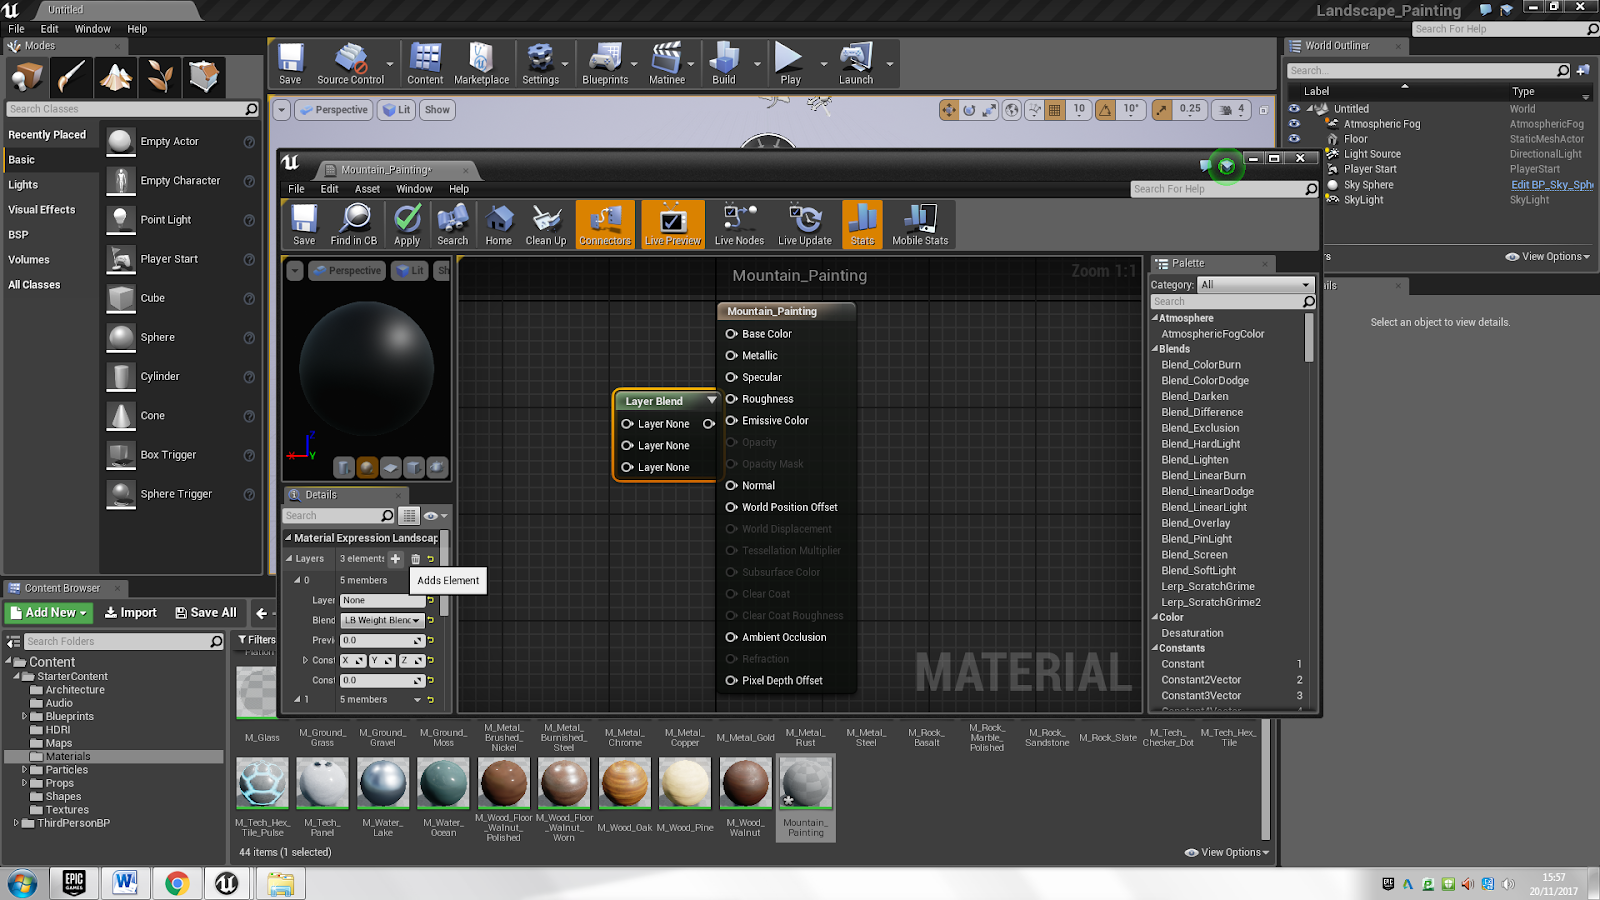Open Unreal Engine from the Windows taskbar
This screenshot has height=900, width=1600.
(x=227, y=883)
